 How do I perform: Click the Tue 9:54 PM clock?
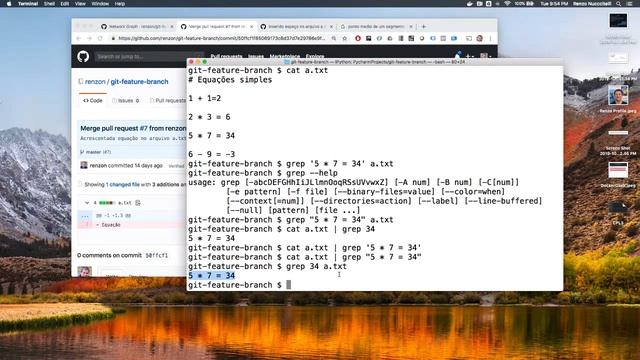tap(554, 4)
